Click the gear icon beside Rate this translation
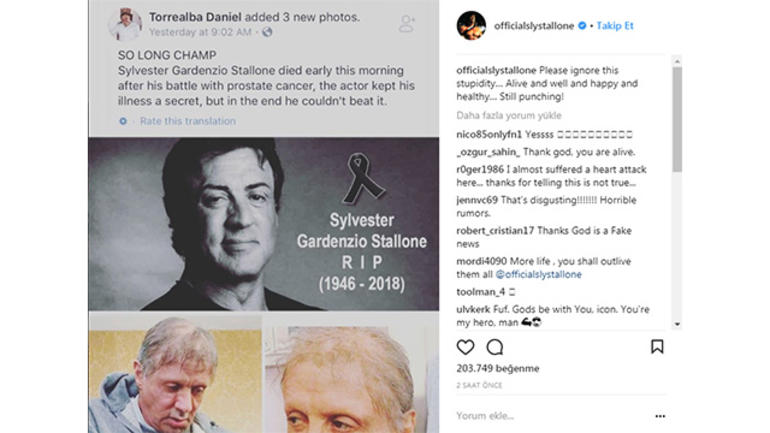 coord(123,121)
